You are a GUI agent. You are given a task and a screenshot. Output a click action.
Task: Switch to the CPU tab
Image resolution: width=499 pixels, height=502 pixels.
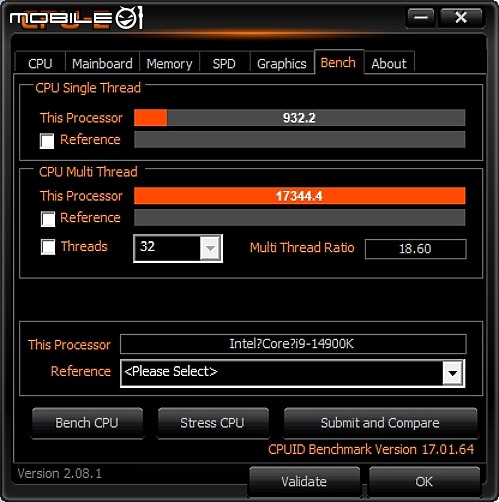pyautogui.click(x=40, y=63)
